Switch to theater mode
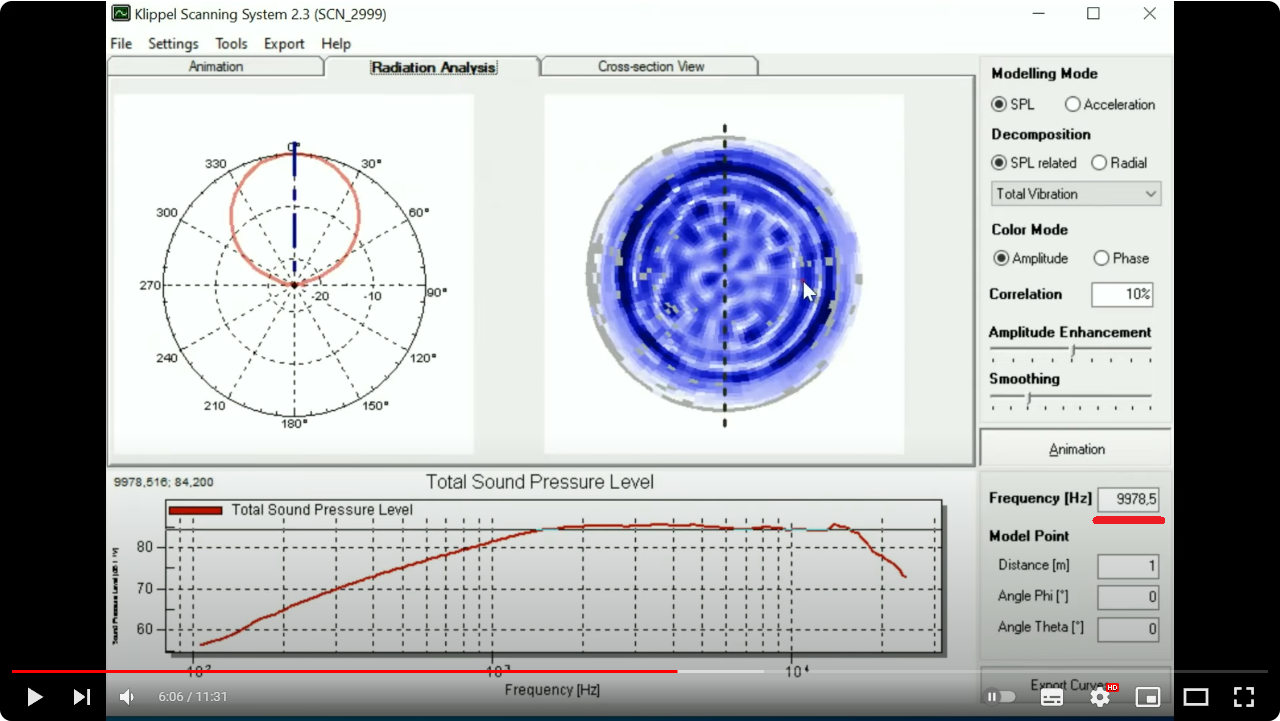1280x721 pixels. (1196, 697)
